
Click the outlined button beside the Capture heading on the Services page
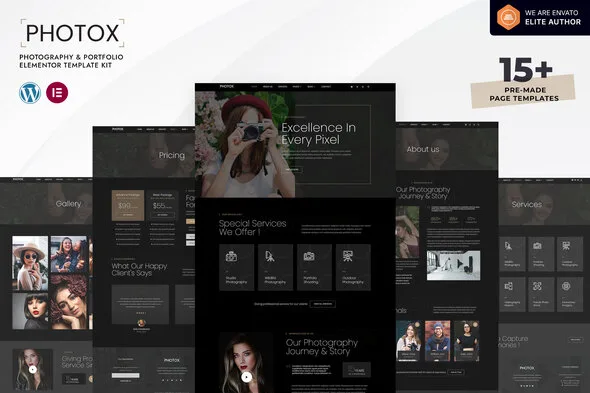point(575,340)
